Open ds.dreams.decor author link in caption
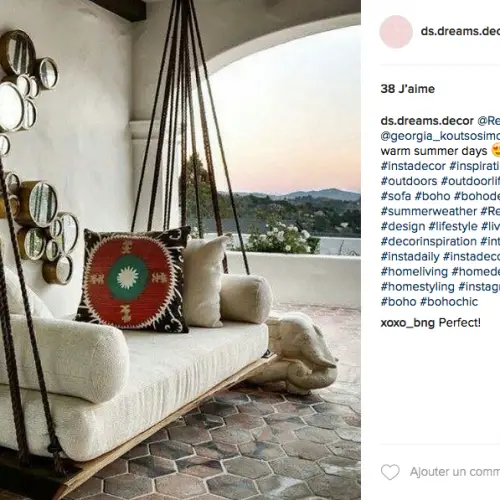Image resolution: width=500 pixels, height=500 pixels. coord(427,121)
